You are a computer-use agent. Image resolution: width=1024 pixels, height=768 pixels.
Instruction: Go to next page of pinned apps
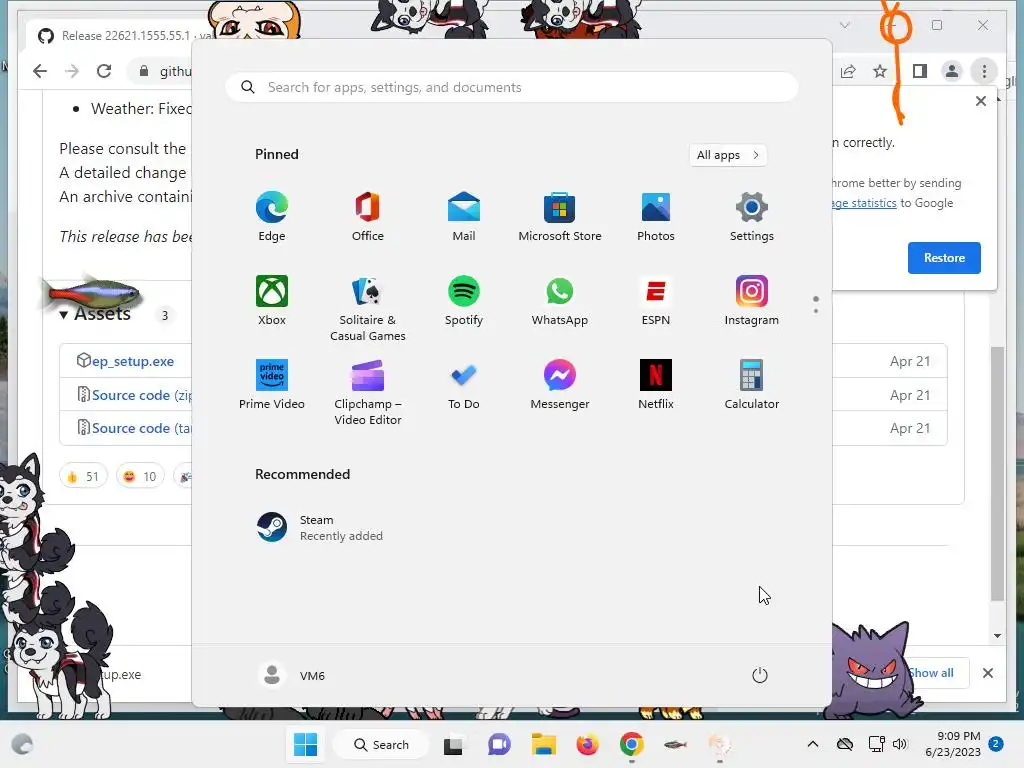816,310
